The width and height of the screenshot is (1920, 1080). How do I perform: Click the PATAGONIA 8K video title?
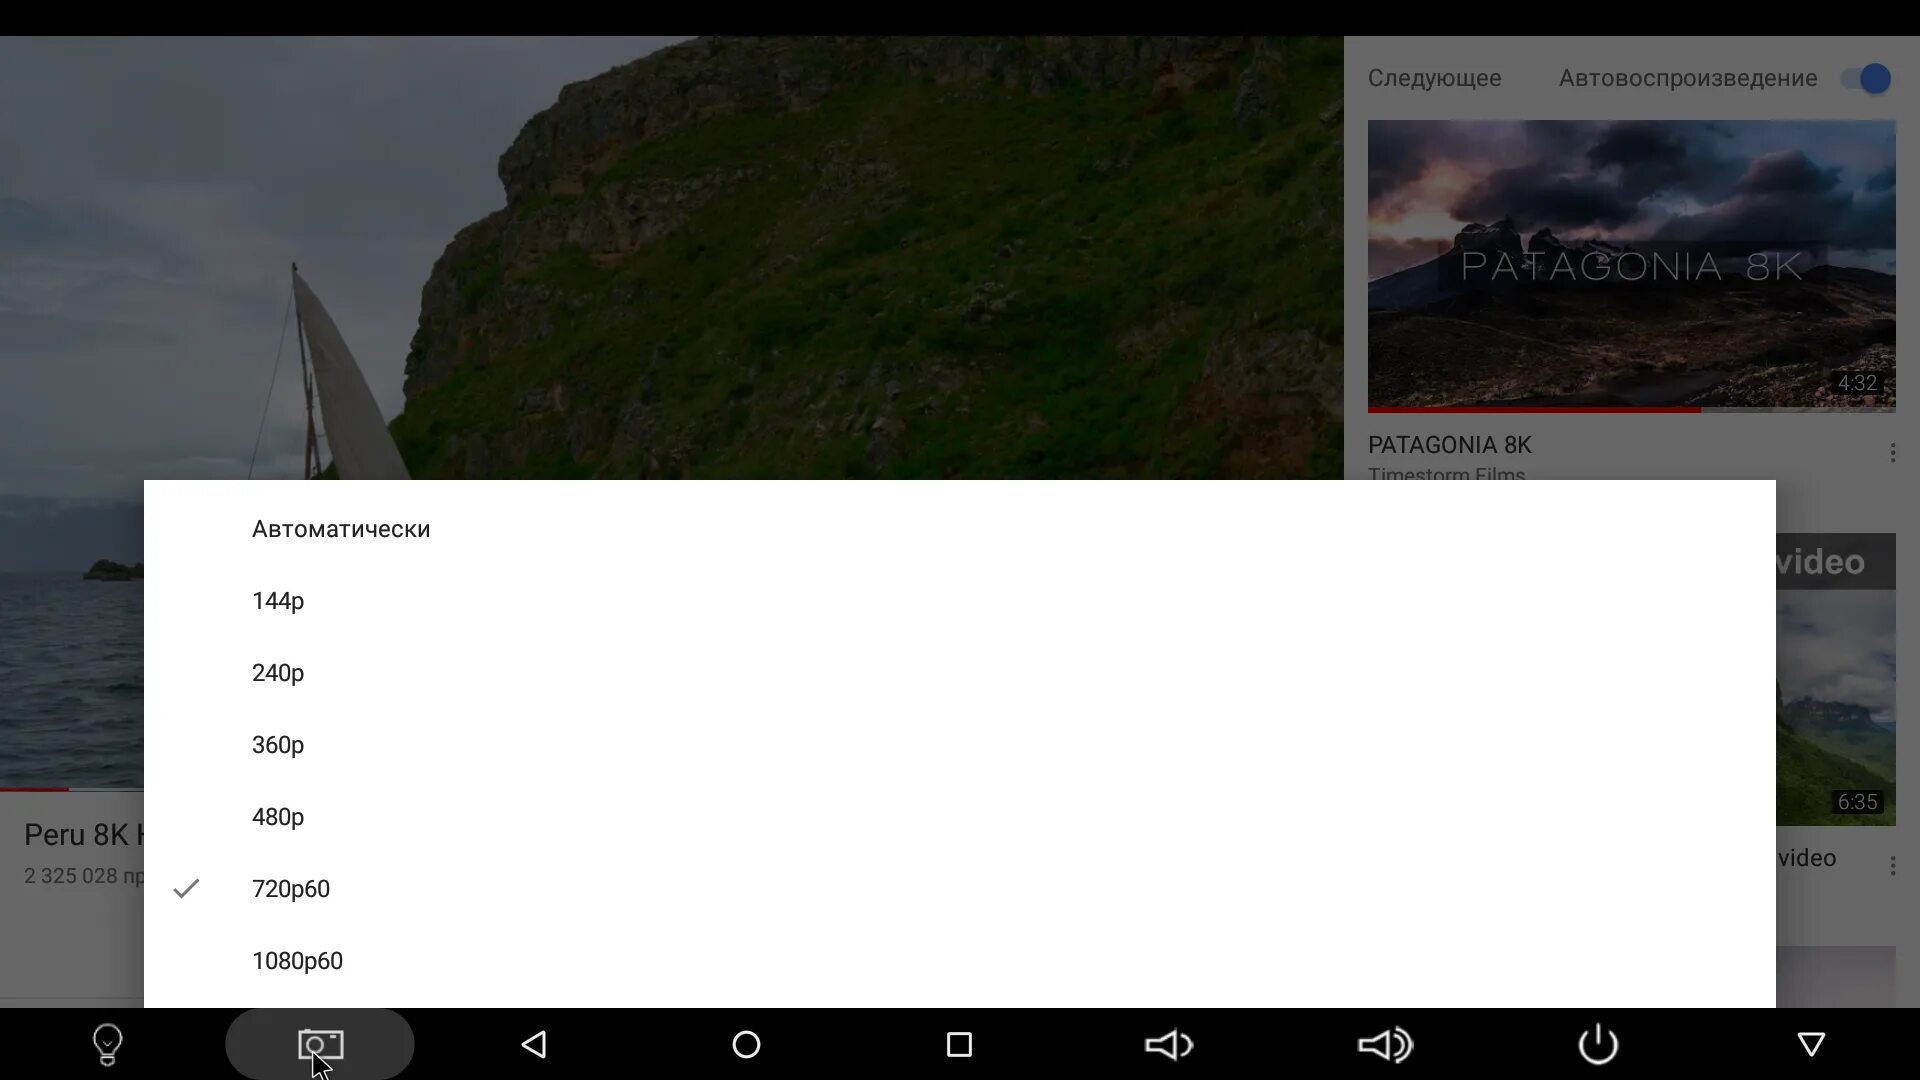coord(1449,445)
